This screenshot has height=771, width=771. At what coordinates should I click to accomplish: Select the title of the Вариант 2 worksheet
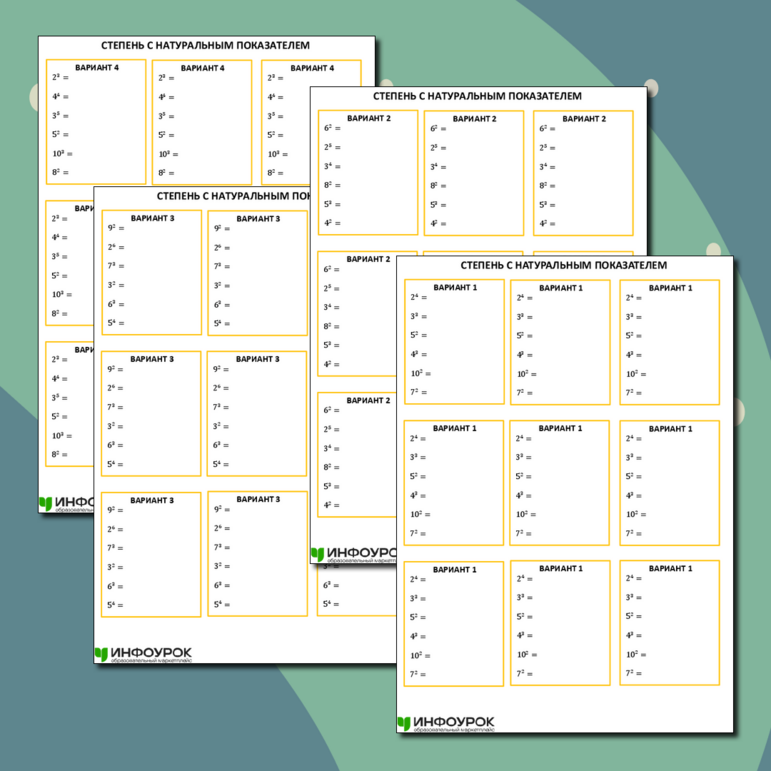(476, 96)
